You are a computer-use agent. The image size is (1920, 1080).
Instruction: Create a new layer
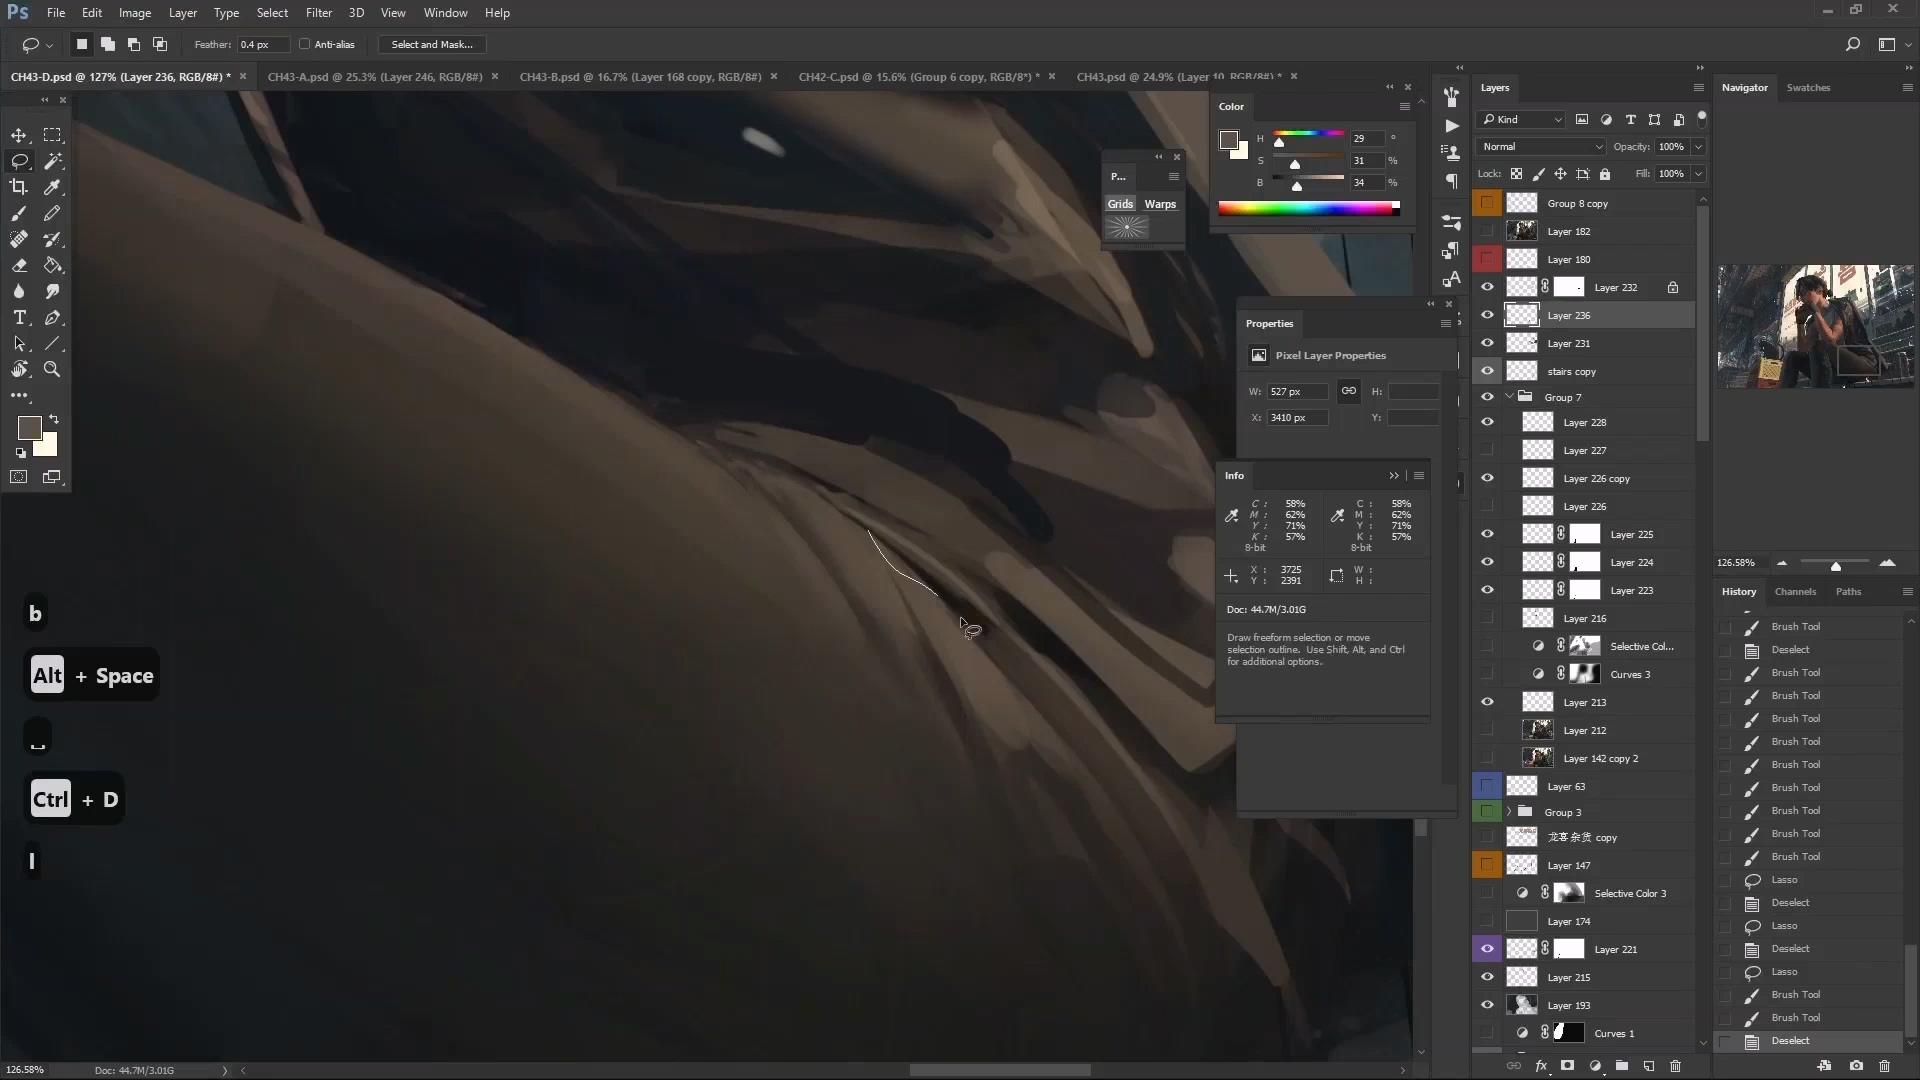1649,1066
